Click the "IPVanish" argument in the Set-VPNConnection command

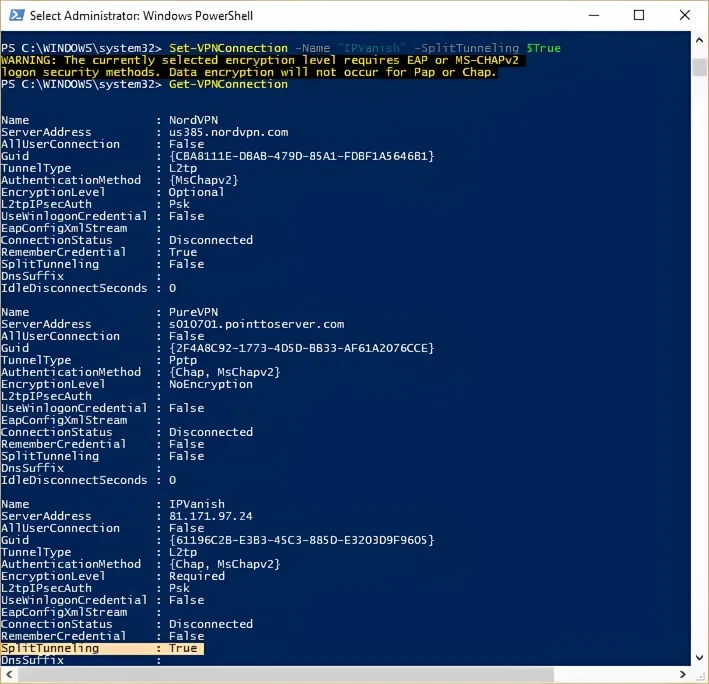(372, 48)
